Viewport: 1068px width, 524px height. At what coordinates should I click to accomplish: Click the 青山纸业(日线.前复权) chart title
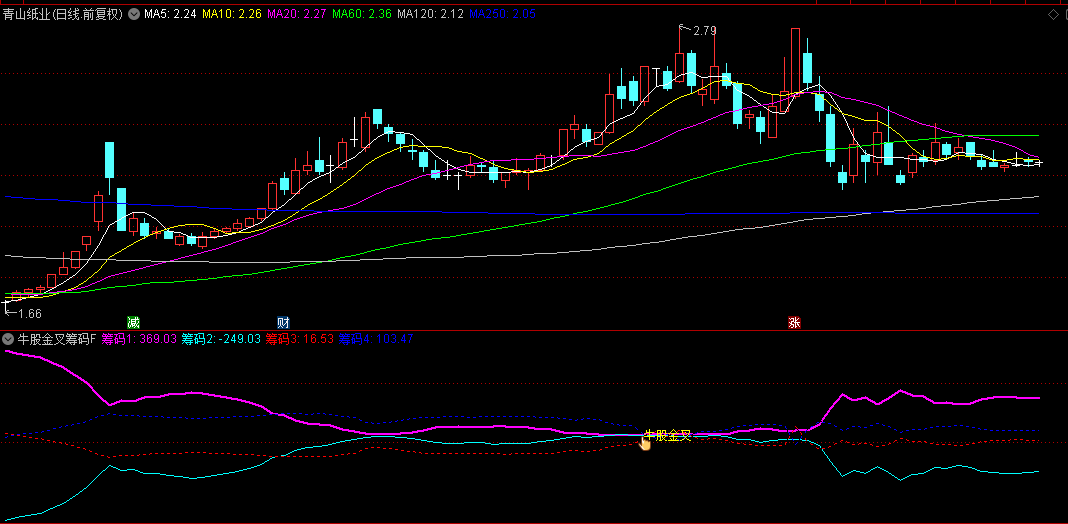pos(63,14)
